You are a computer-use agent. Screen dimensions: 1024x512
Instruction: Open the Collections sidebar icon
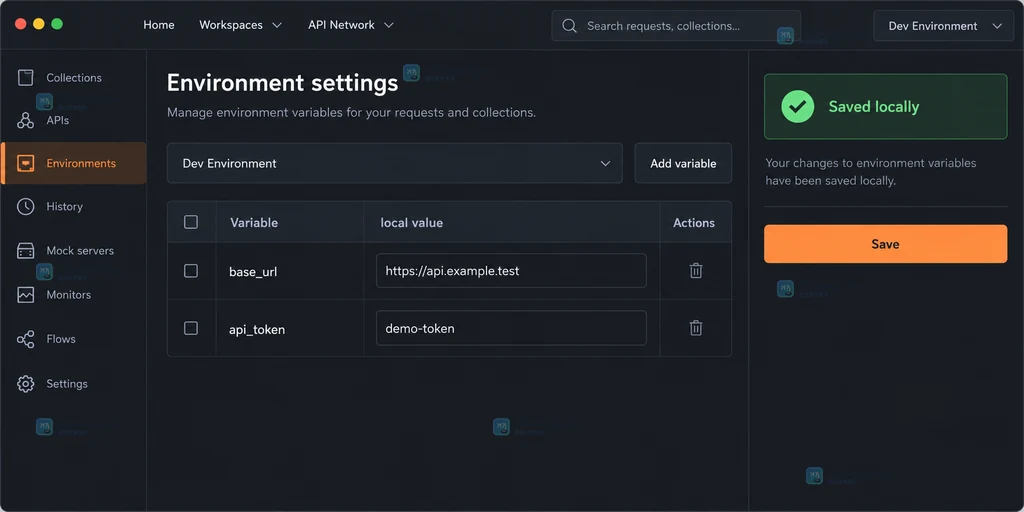click(x=25, y=78)
